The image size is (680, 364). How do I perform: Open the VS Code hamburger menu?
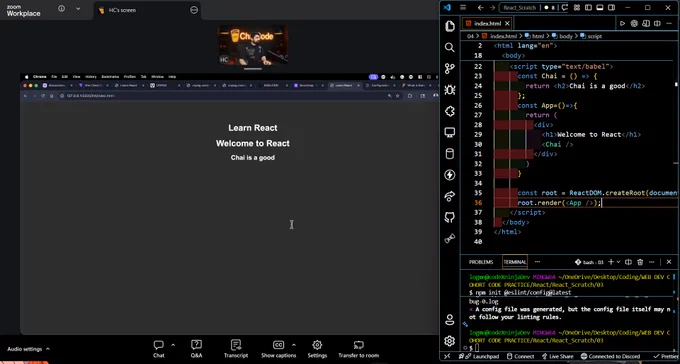pyautogui.click(x=463, y=7)
